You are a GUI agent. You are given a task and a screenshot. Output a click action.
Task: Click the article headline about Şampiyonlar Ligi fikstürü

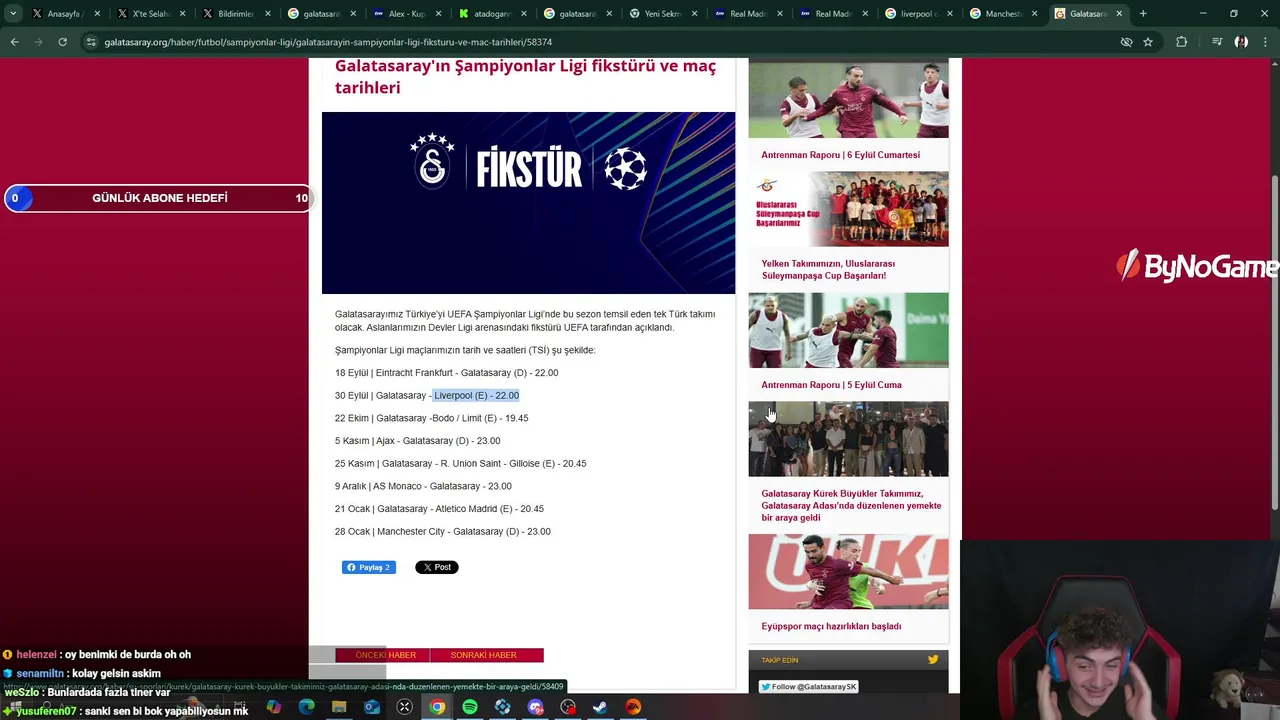[x=525, y=77]
